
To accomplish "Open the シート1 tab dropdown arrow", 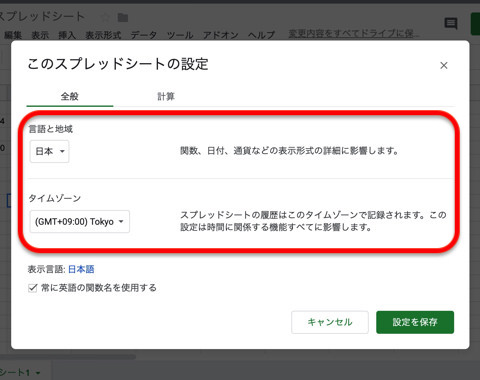I will click(38, 373).
